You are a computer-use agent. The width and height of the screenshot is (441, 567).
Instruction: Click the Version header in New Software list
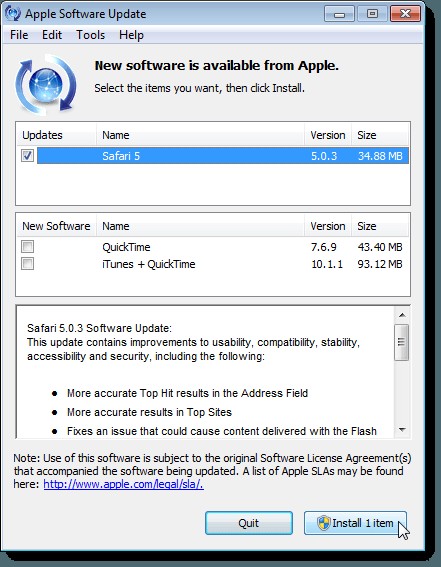click(x=328, y=226)
